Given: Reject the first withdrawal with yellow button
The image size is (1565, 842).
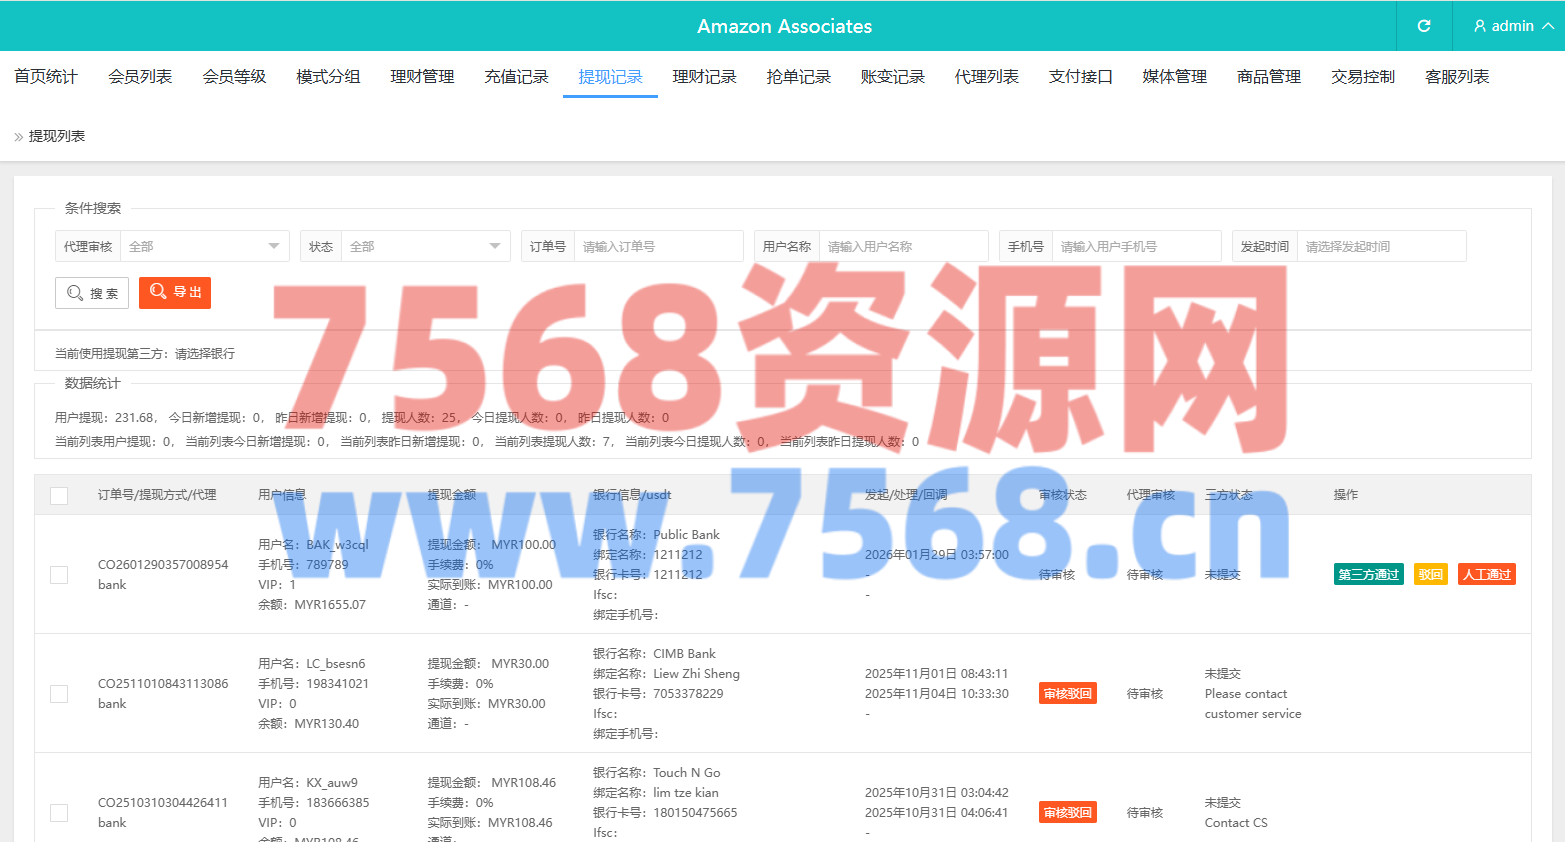Looking at the screenshot, I should point(1430,574).
